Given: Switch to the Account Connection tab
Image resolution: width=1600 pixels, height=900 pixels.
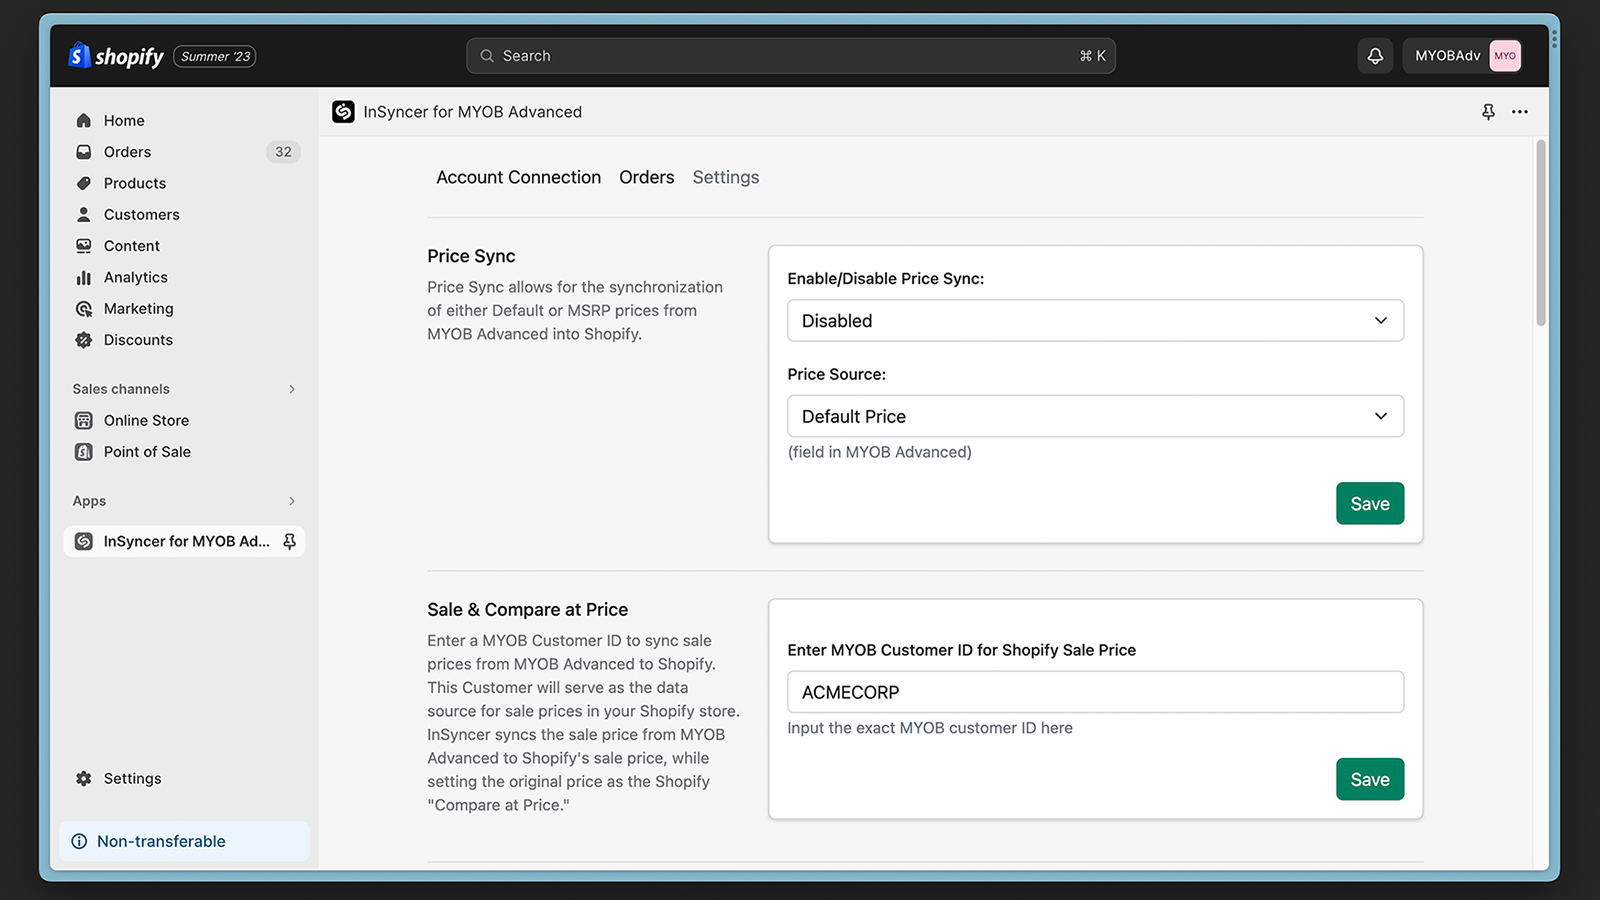Looking at the screenshot, I should [518, 177].
